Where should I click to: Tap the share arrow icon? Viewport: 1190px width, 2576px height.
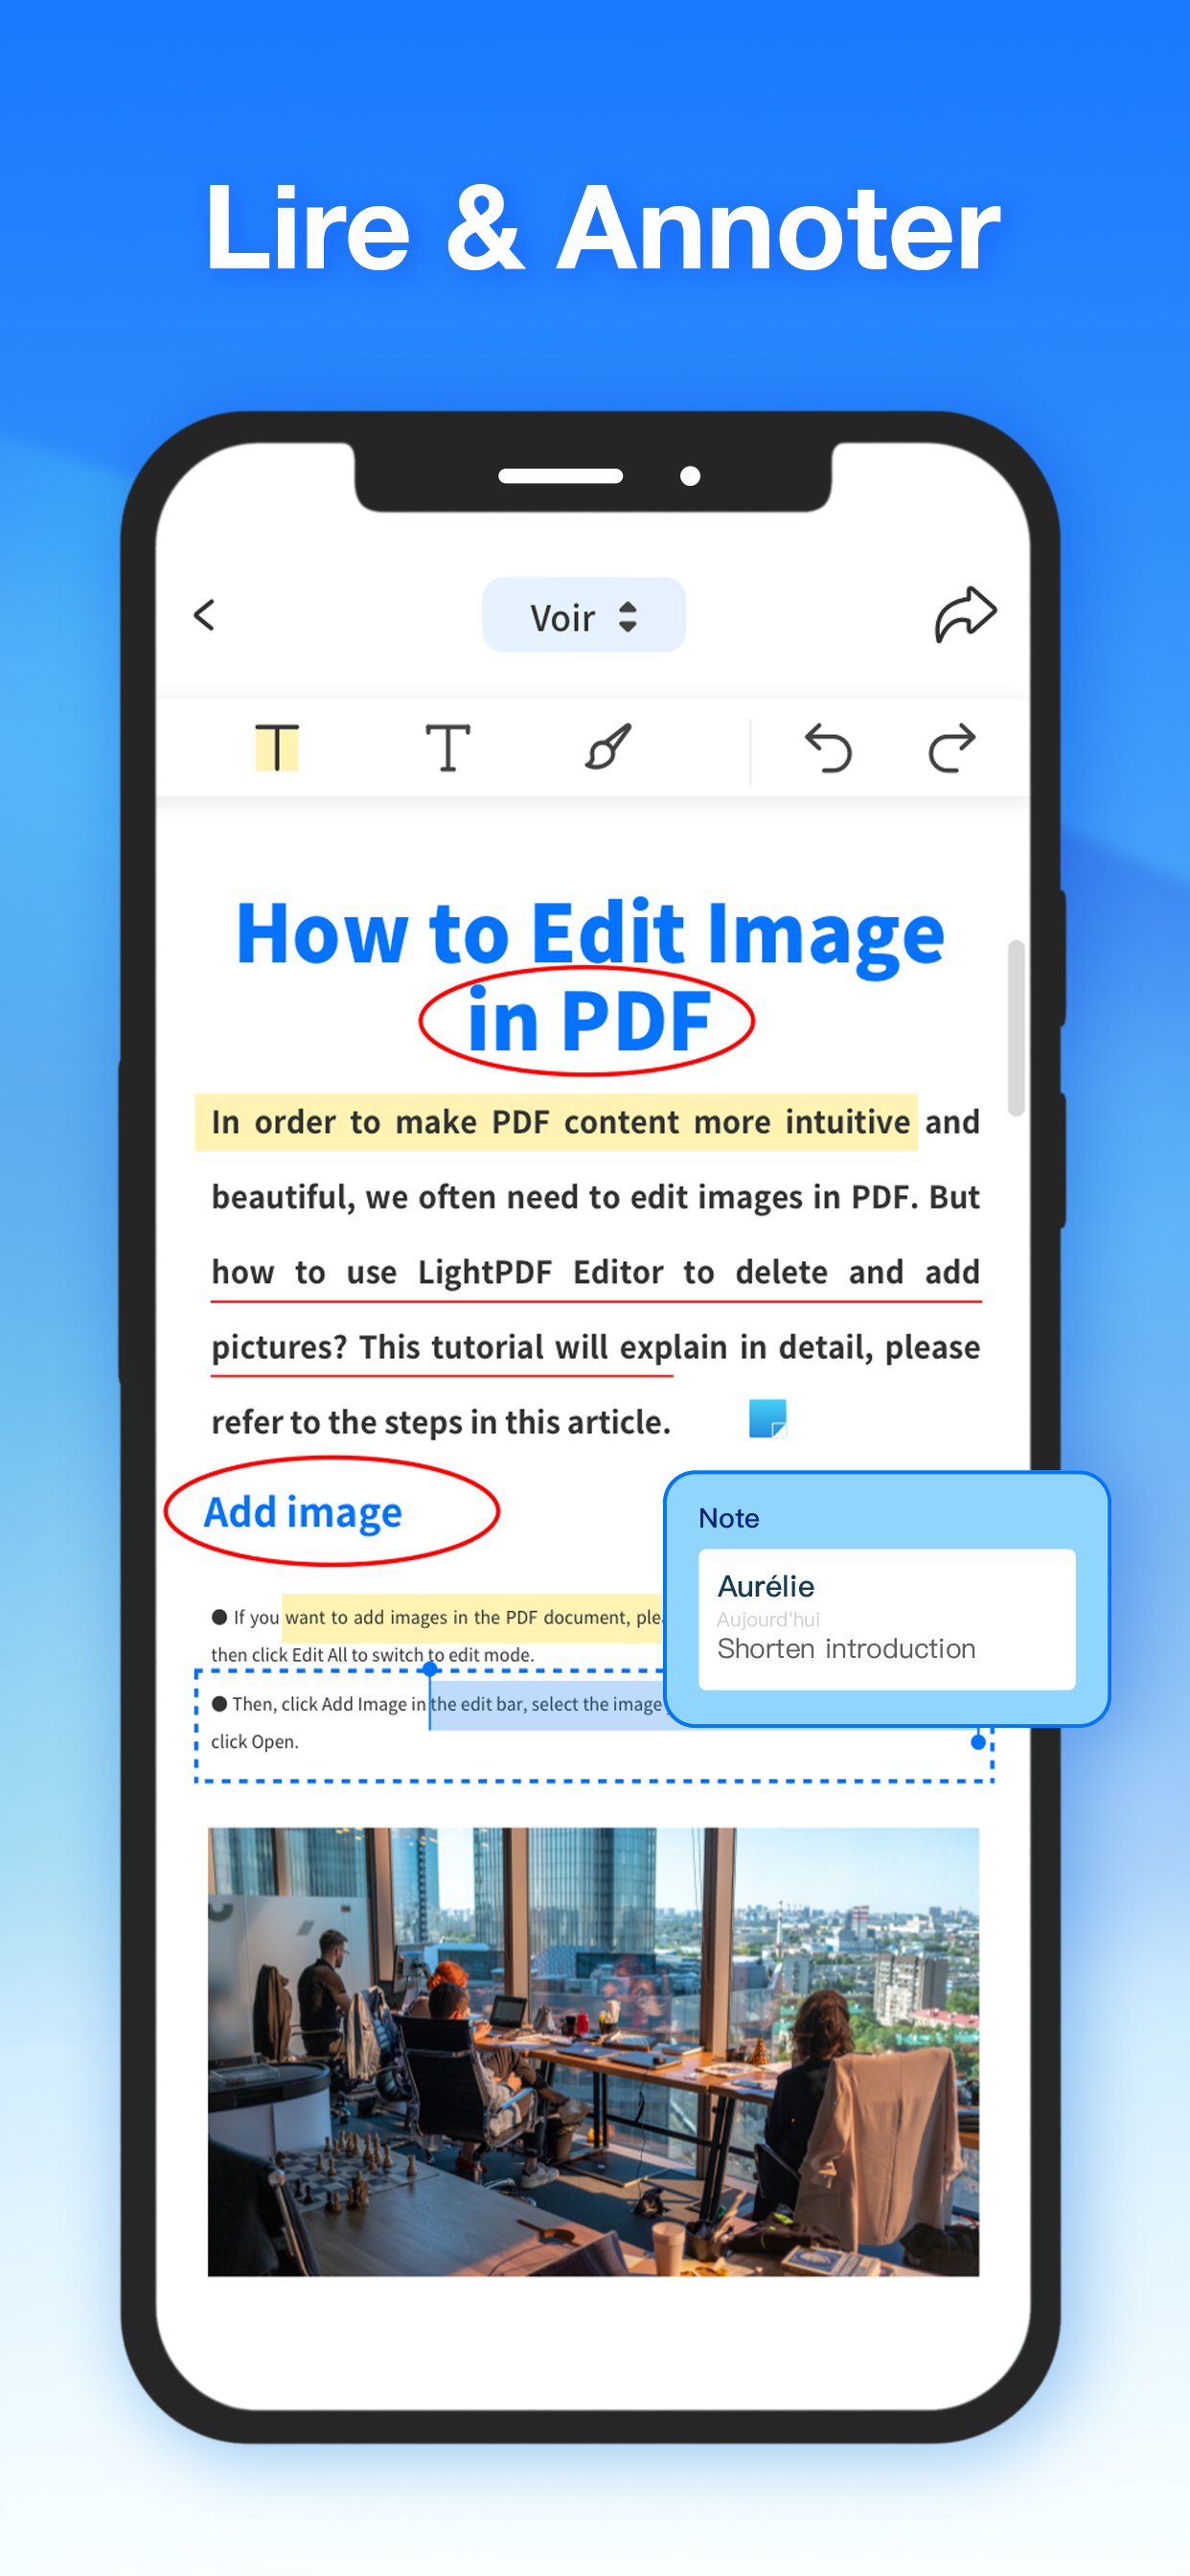tap(965, 613)
